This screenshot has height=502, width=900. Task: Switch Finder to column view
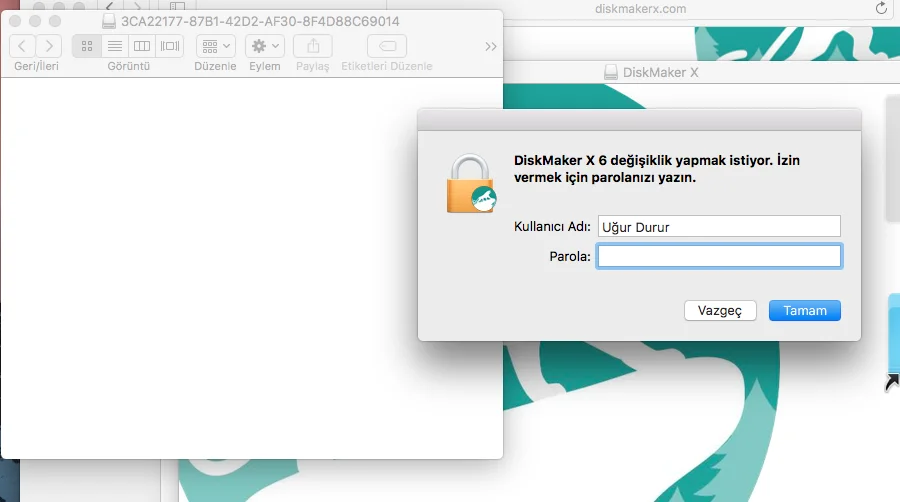(x=142, y=46)
